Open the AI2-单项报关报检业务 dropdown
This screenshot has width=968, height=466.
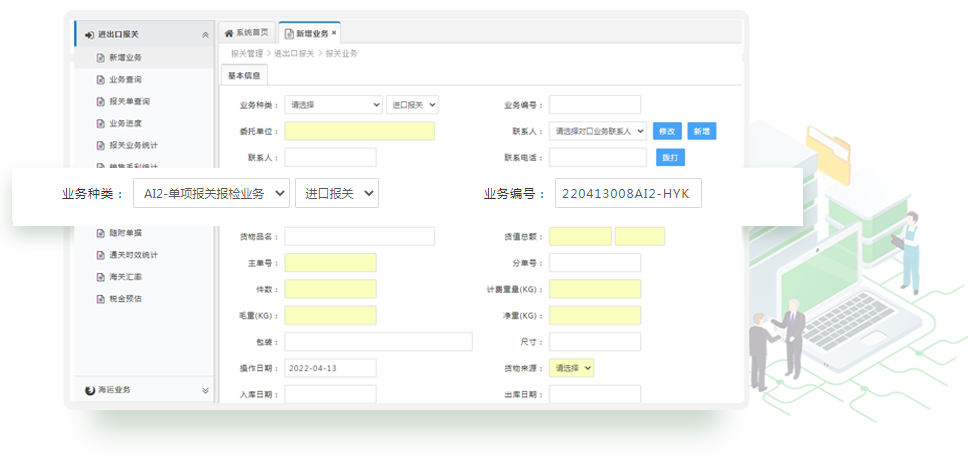(211, 193)
